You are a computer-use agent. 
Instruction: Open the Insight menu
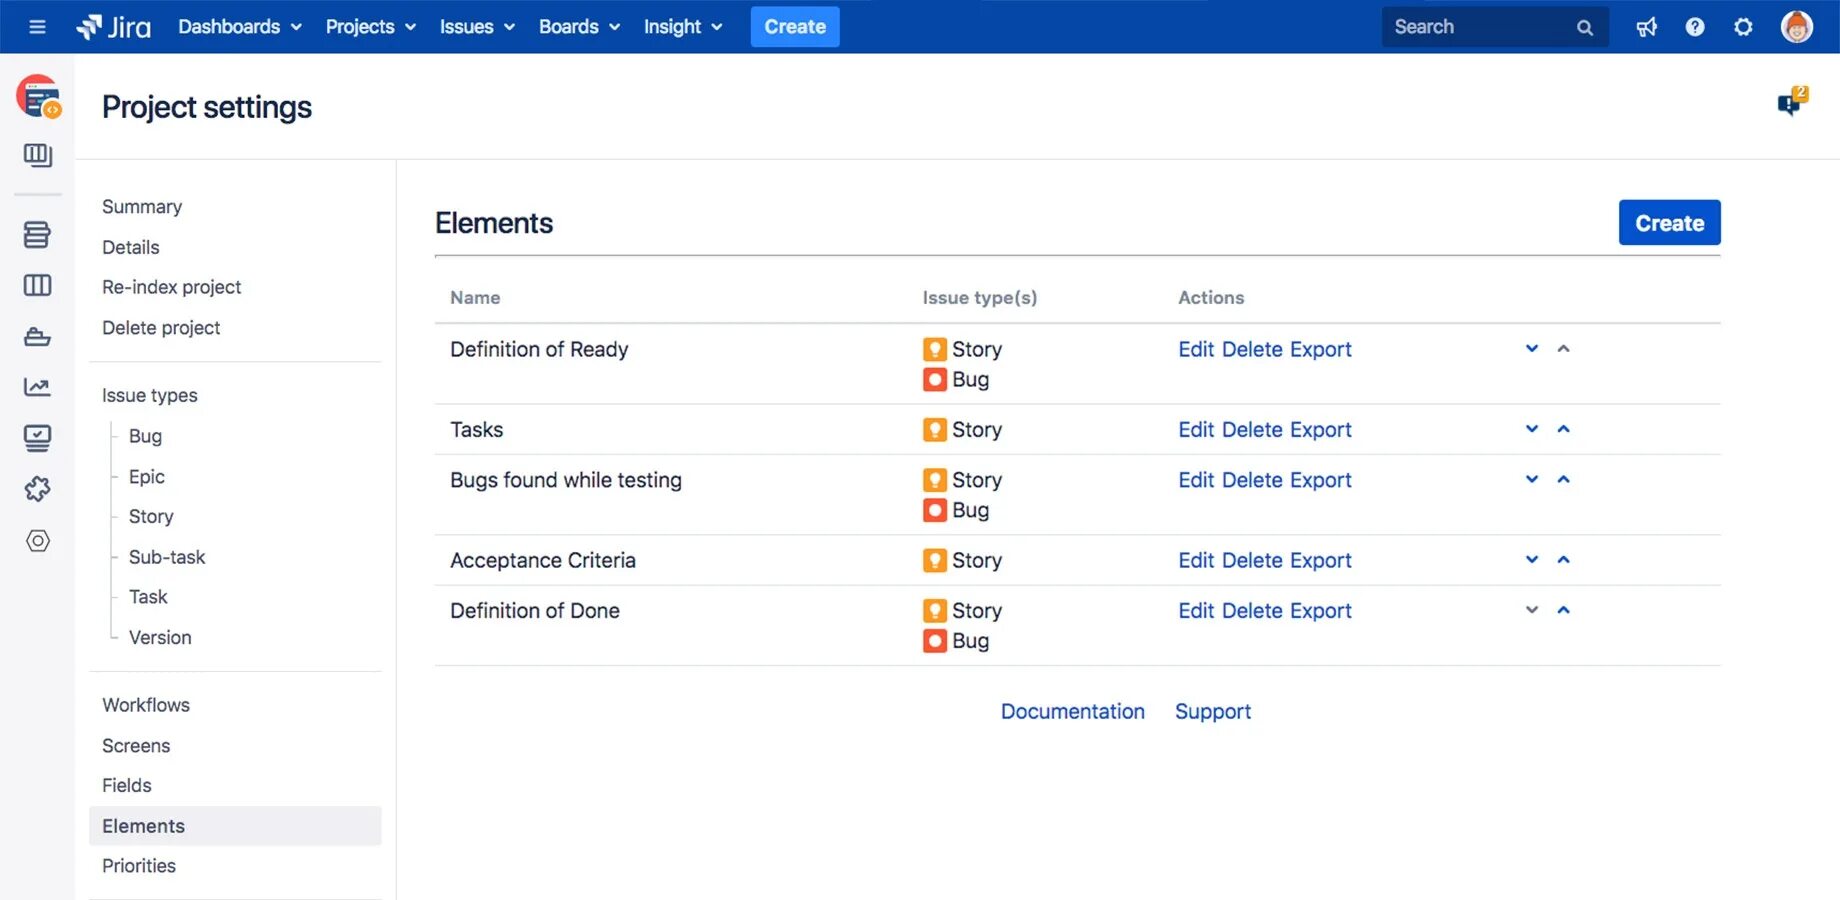click(683, 27)
